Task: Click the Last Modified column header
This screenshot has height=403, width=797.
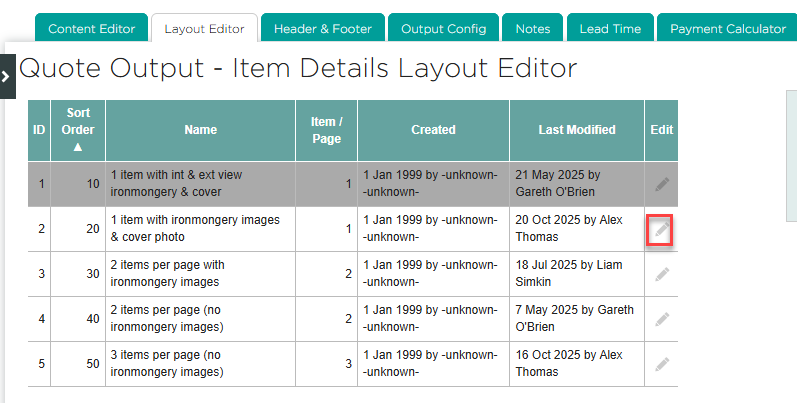Action: [577, 130]
